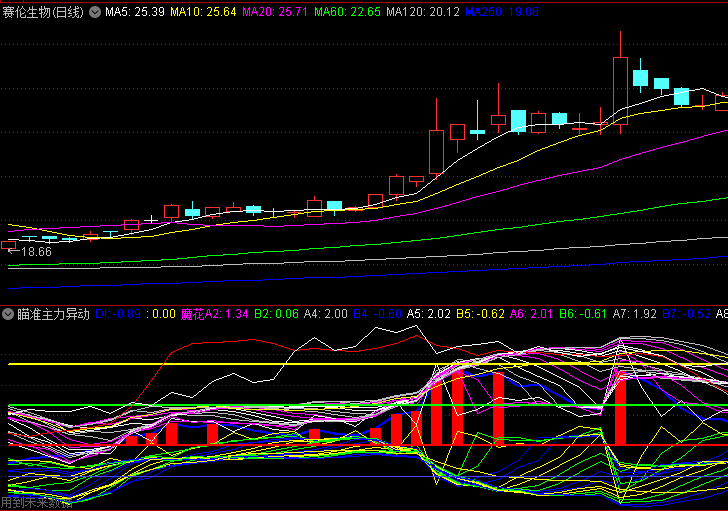728x511 pixels.
Task: Click the yellow B5 indicator value
Action: point(479,314)
